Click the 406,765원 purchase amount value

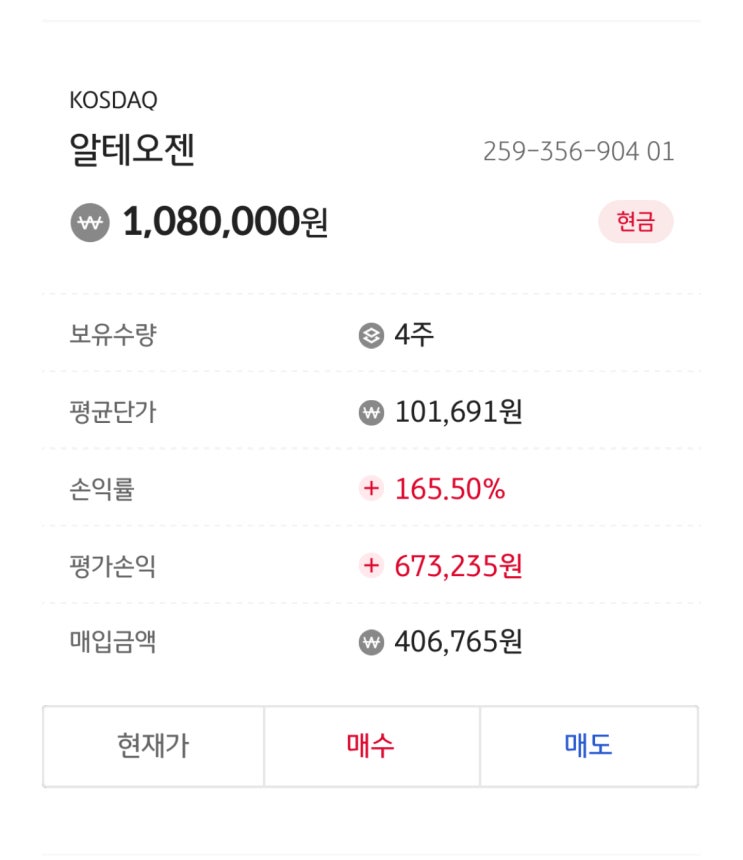(458, 642)
